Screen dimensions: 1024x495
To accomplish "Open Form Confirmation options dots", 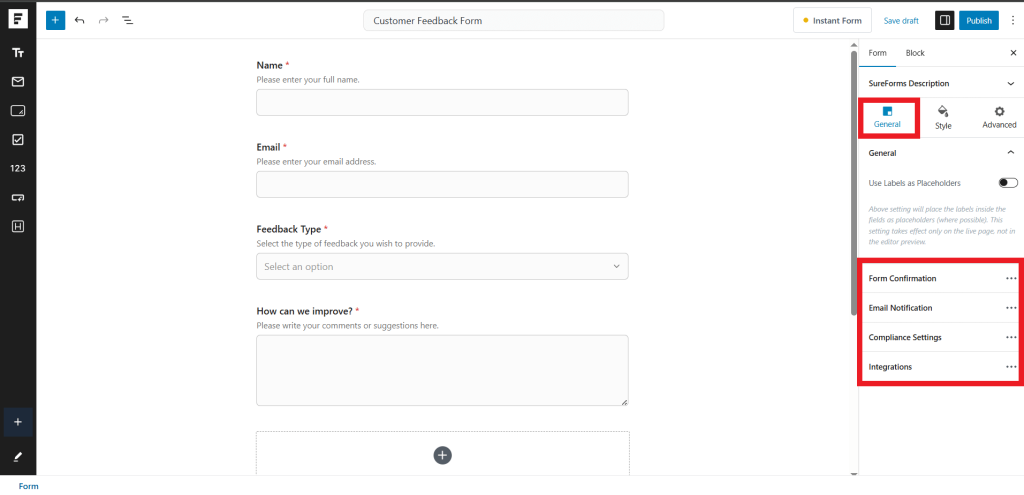I will tap(1011, 278).
